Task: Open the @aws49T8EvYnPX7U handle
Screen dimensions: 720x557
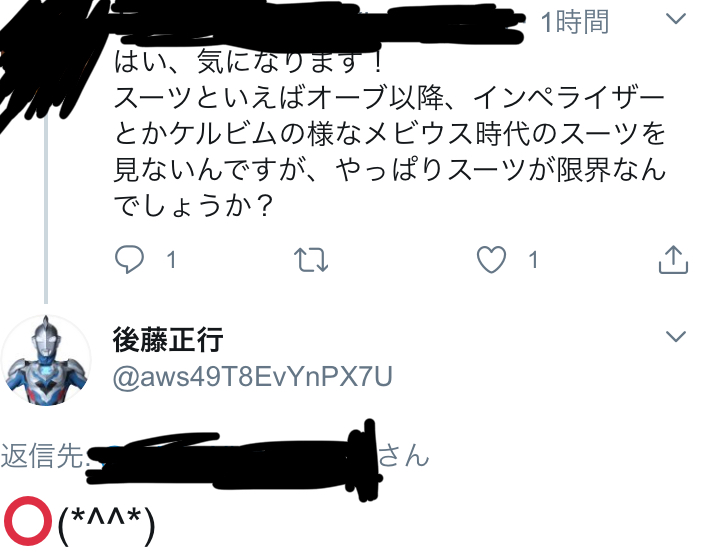Action: (253, 377)
